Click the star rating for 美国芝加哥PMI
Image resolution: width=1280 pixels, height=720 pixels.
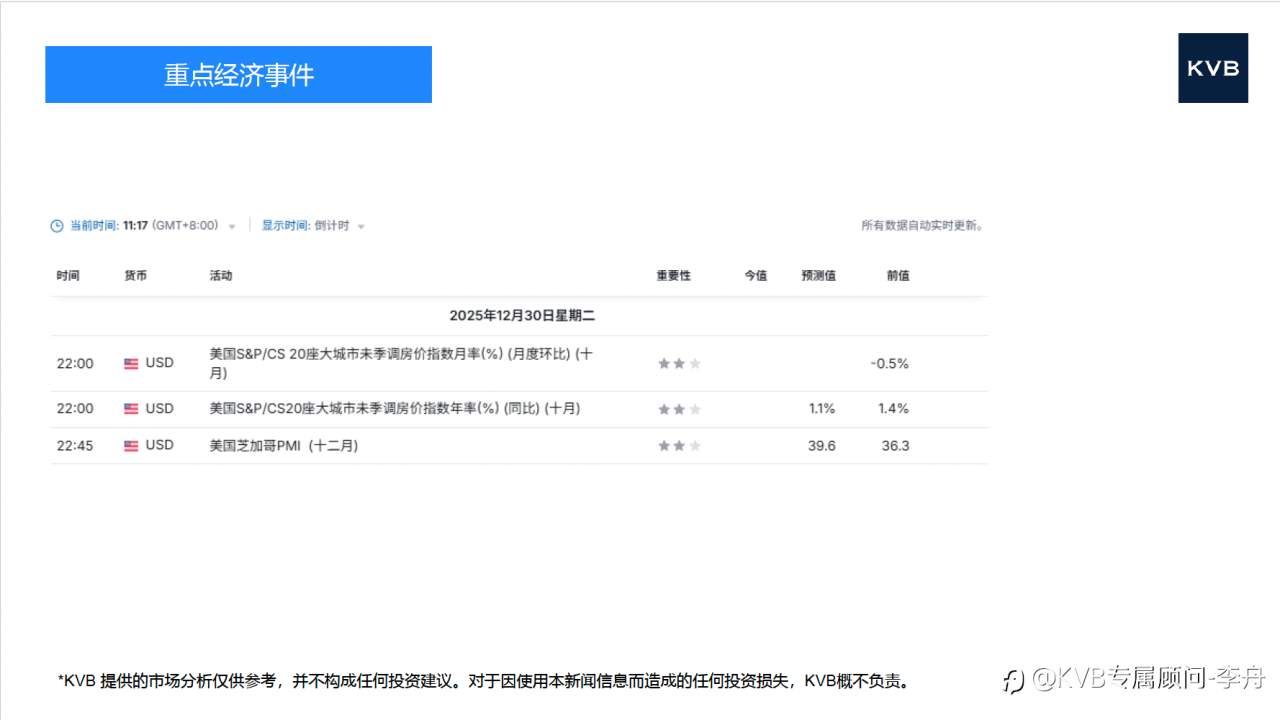(x=679, y=445)
